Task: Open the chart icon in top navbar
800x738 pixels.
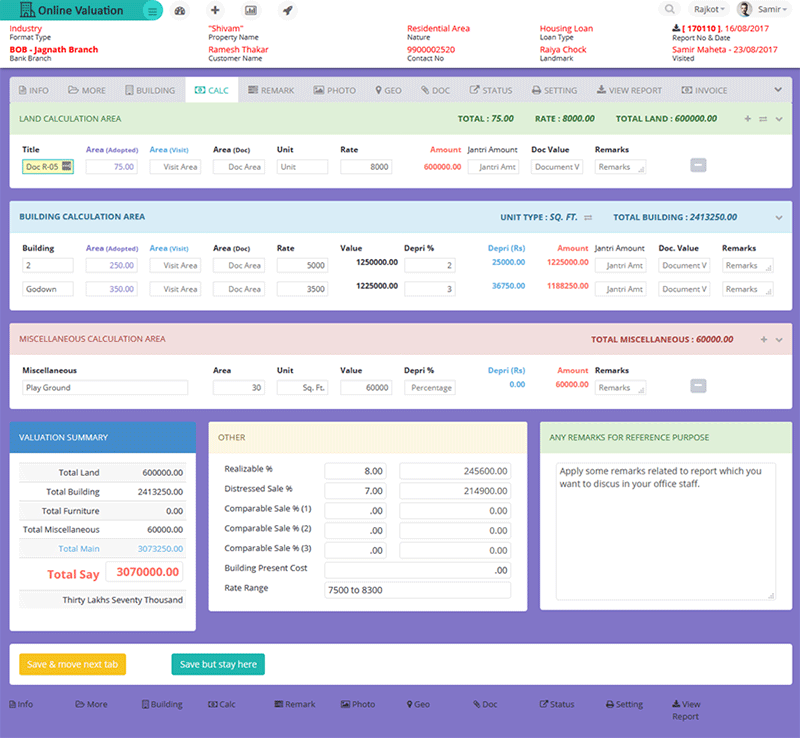Action: (x=250, y=11)
